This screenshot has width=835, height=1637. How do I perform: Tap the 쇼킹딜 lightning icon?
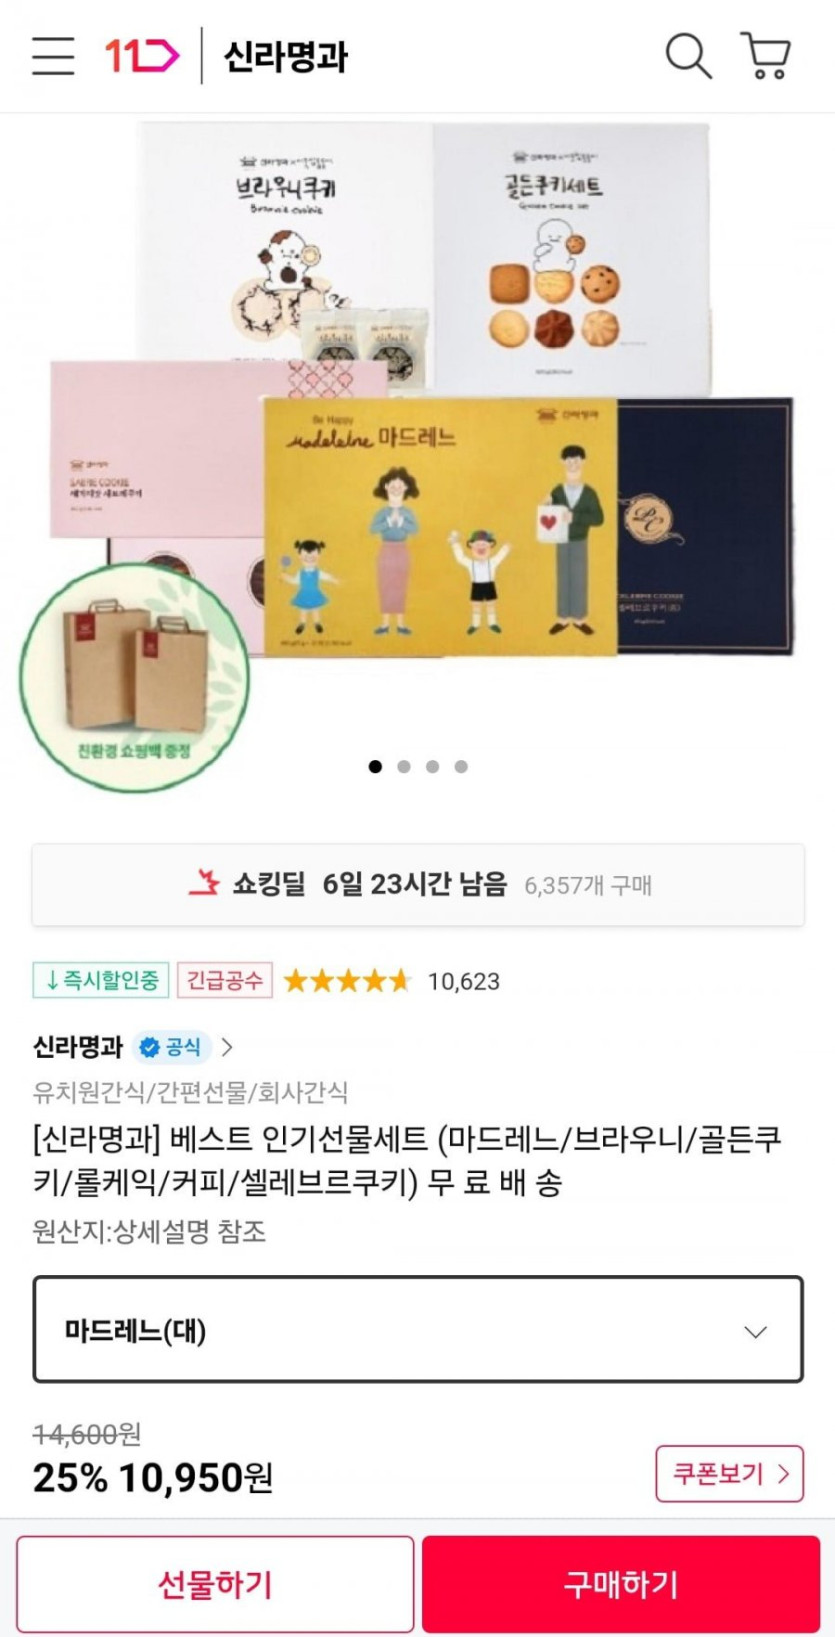click(x=204, y=884)
